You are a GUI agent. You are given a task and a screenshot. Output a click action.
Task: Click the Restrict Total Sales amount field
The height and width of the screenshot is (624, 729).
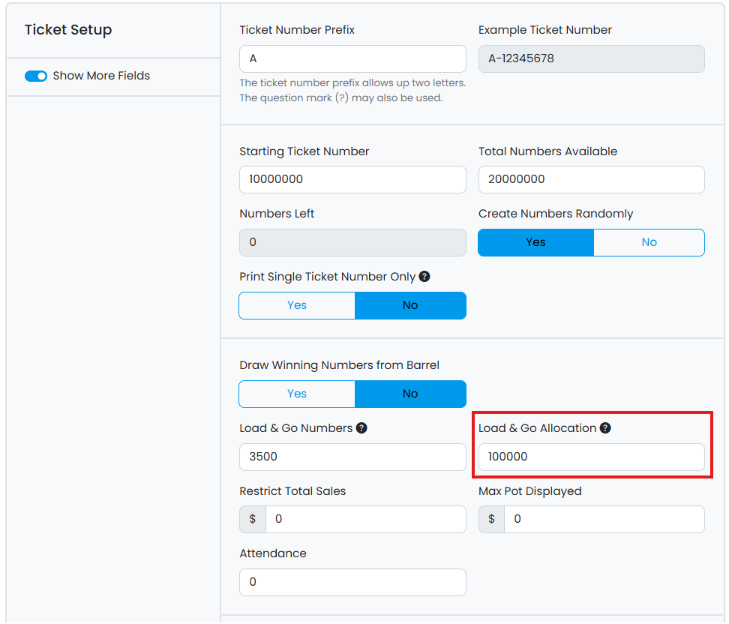[365, 520]
